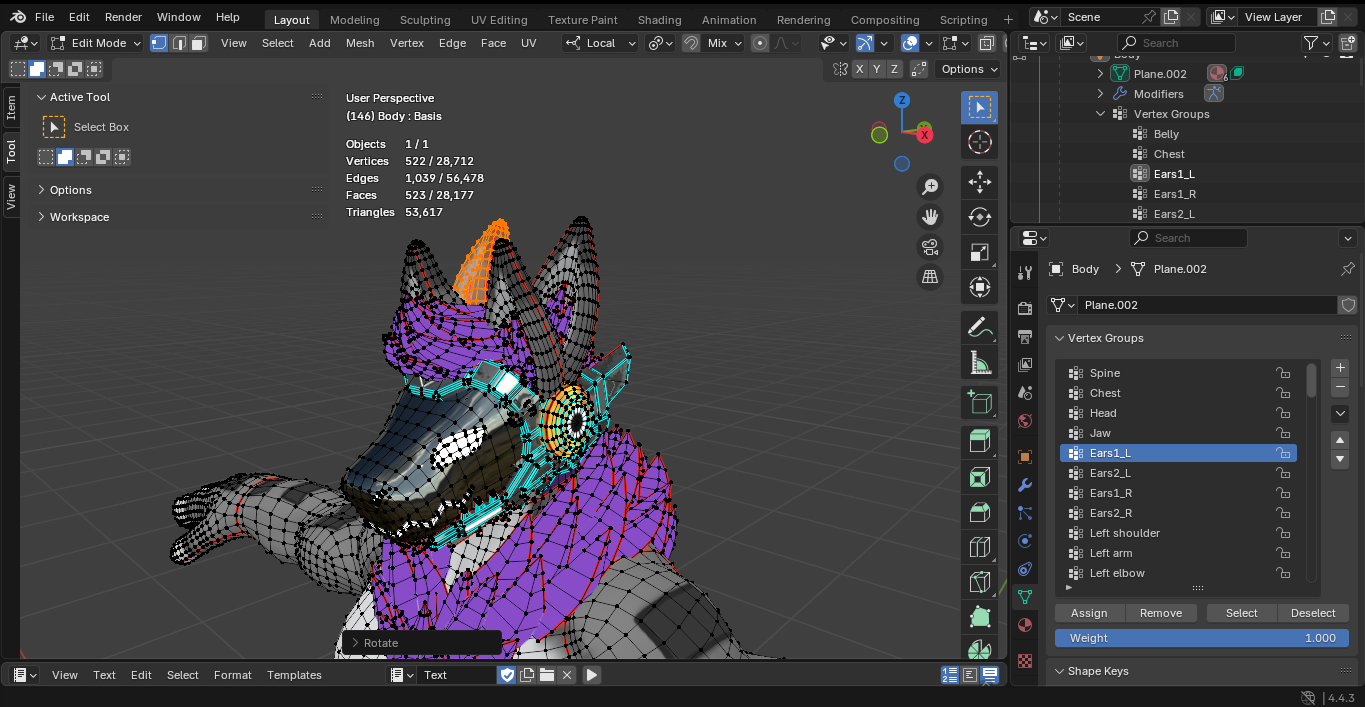Screen dimensions: 1365x707
Task: Toggle snapping magnet in header
Action: (691, 43)
